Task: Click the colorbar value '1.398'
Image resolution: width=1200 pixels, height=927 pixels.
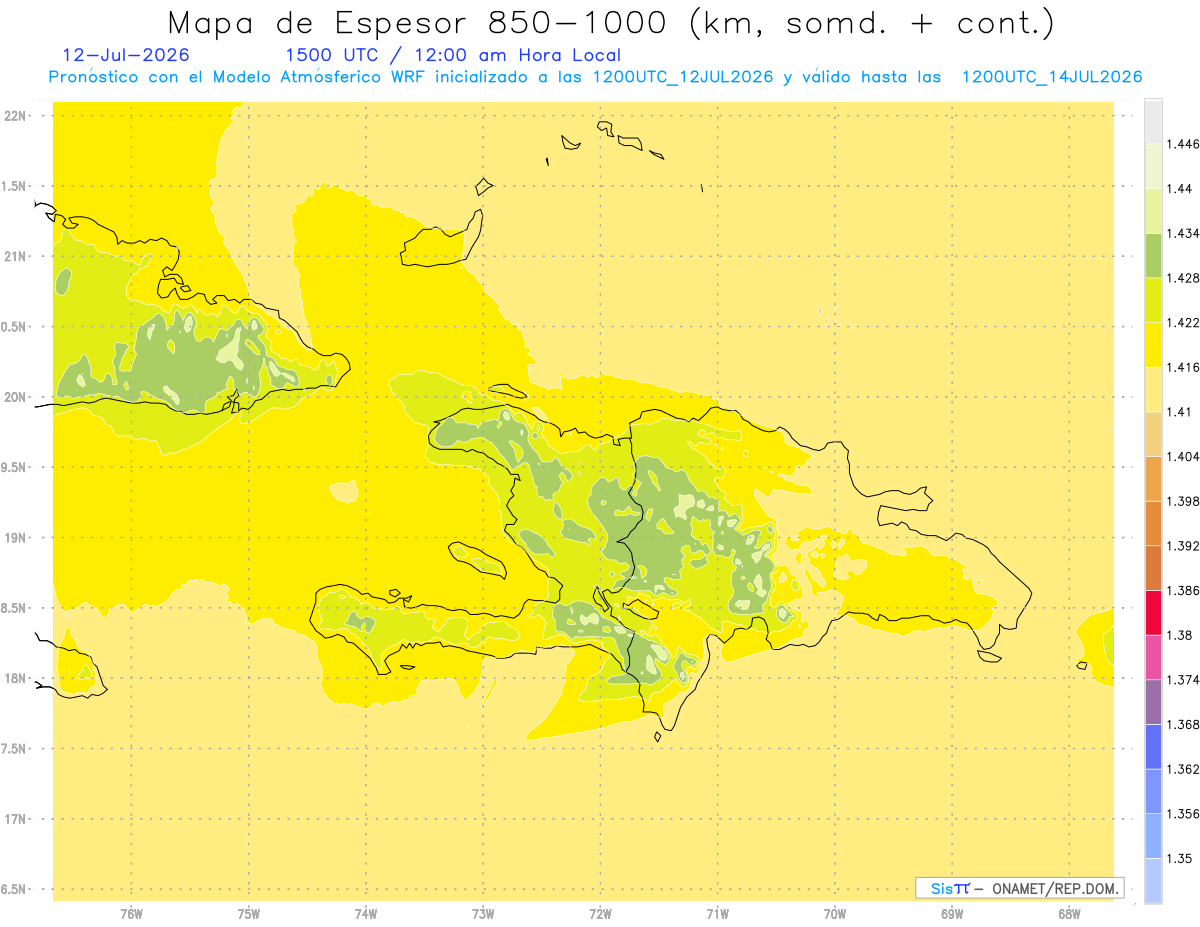Action: [x=1183, y=501]
